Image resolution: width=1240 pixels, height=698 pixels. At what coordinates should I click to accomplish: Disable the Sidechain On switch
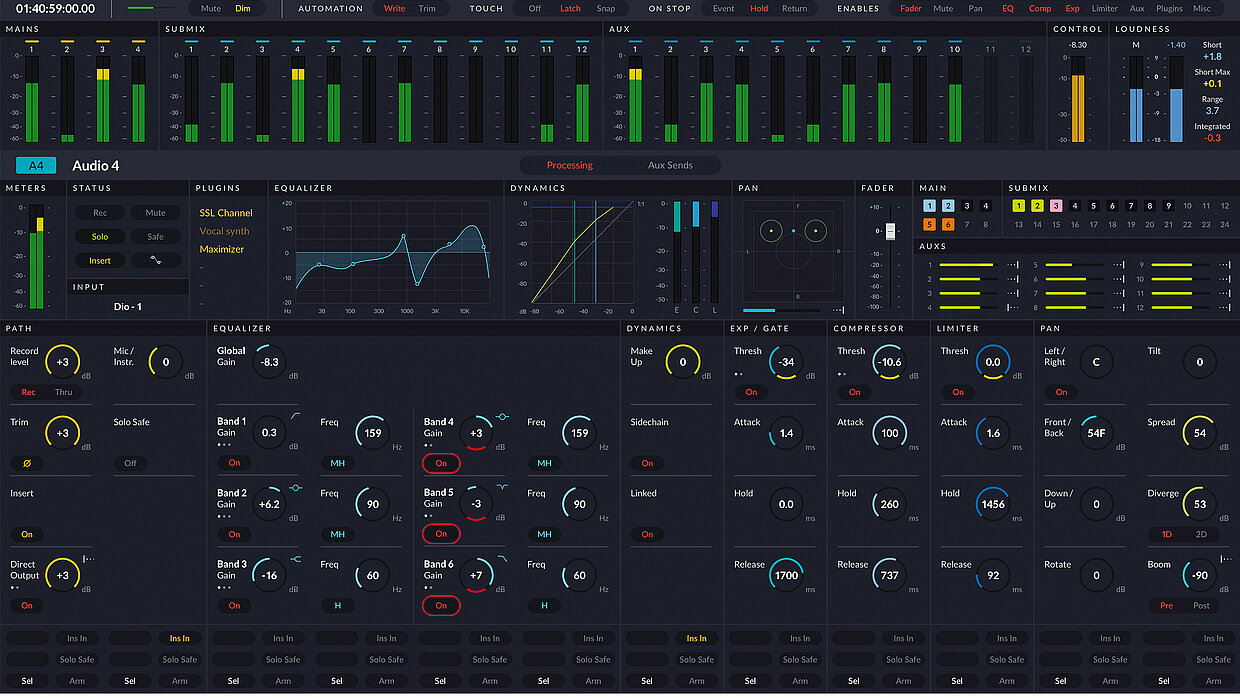(647, 463)
